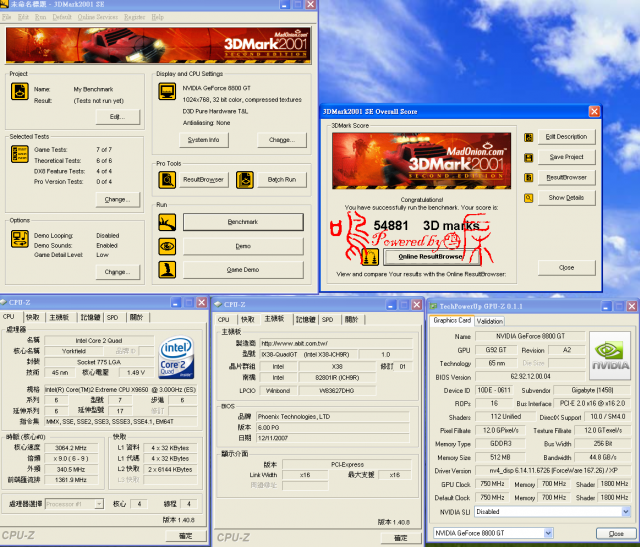Open the Online Services menu

(98, 17)
